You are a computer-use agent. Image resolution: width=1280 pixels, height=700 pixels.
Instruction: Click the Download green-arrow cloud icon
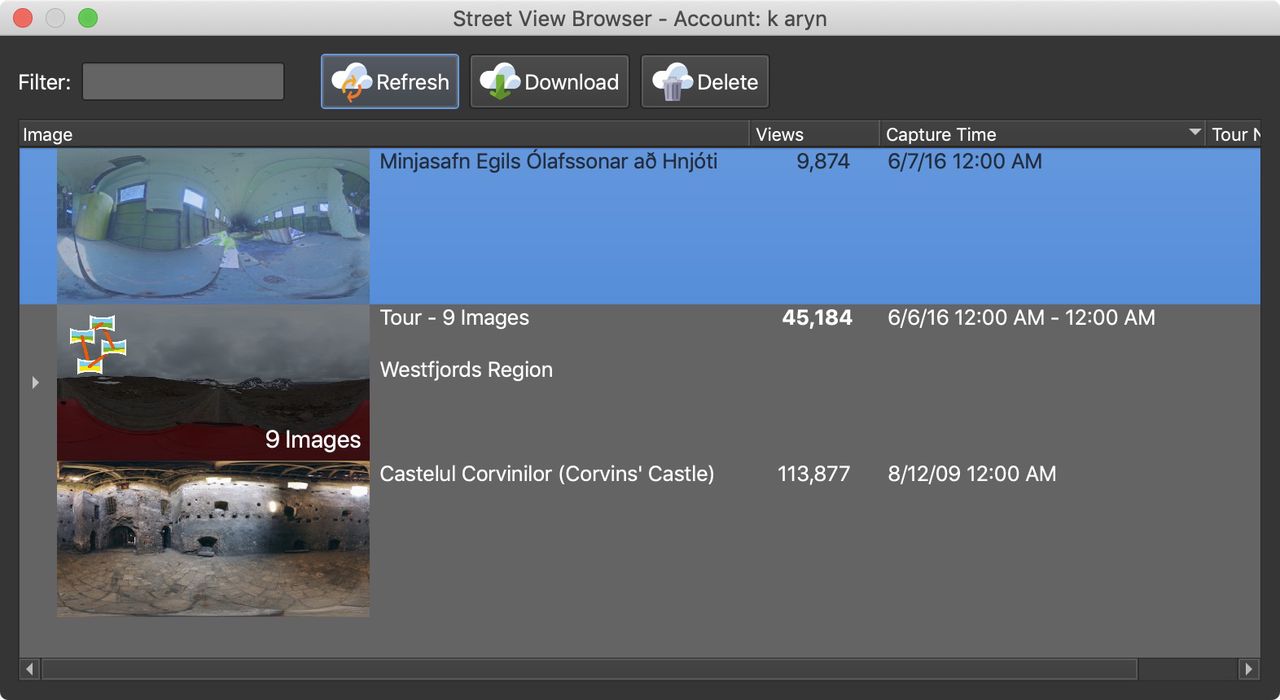[x=498, y=81]
